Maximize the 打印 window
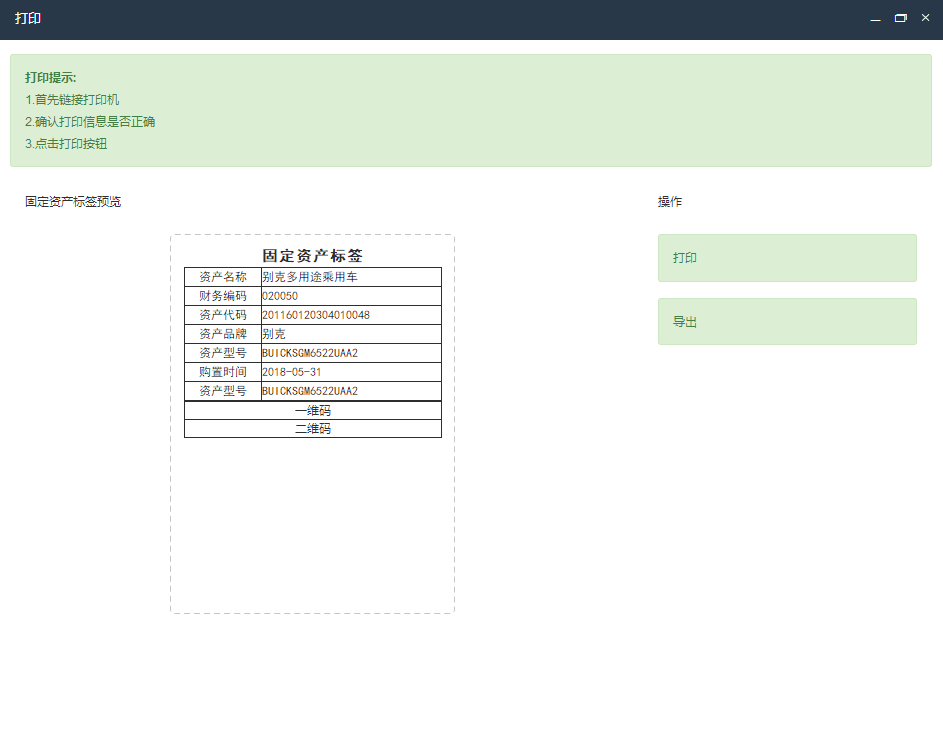Screen dimensions: 943x755 [x=900, y=19]
